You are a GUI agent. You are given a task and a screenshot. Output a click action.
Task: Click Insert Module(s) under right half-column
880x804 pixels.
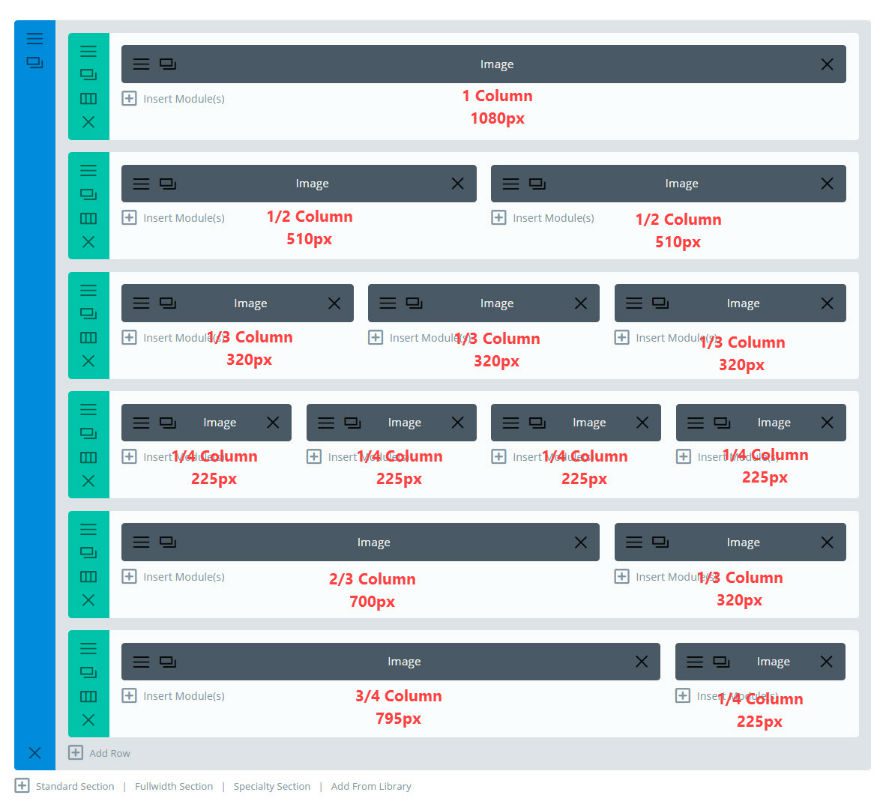543,218
